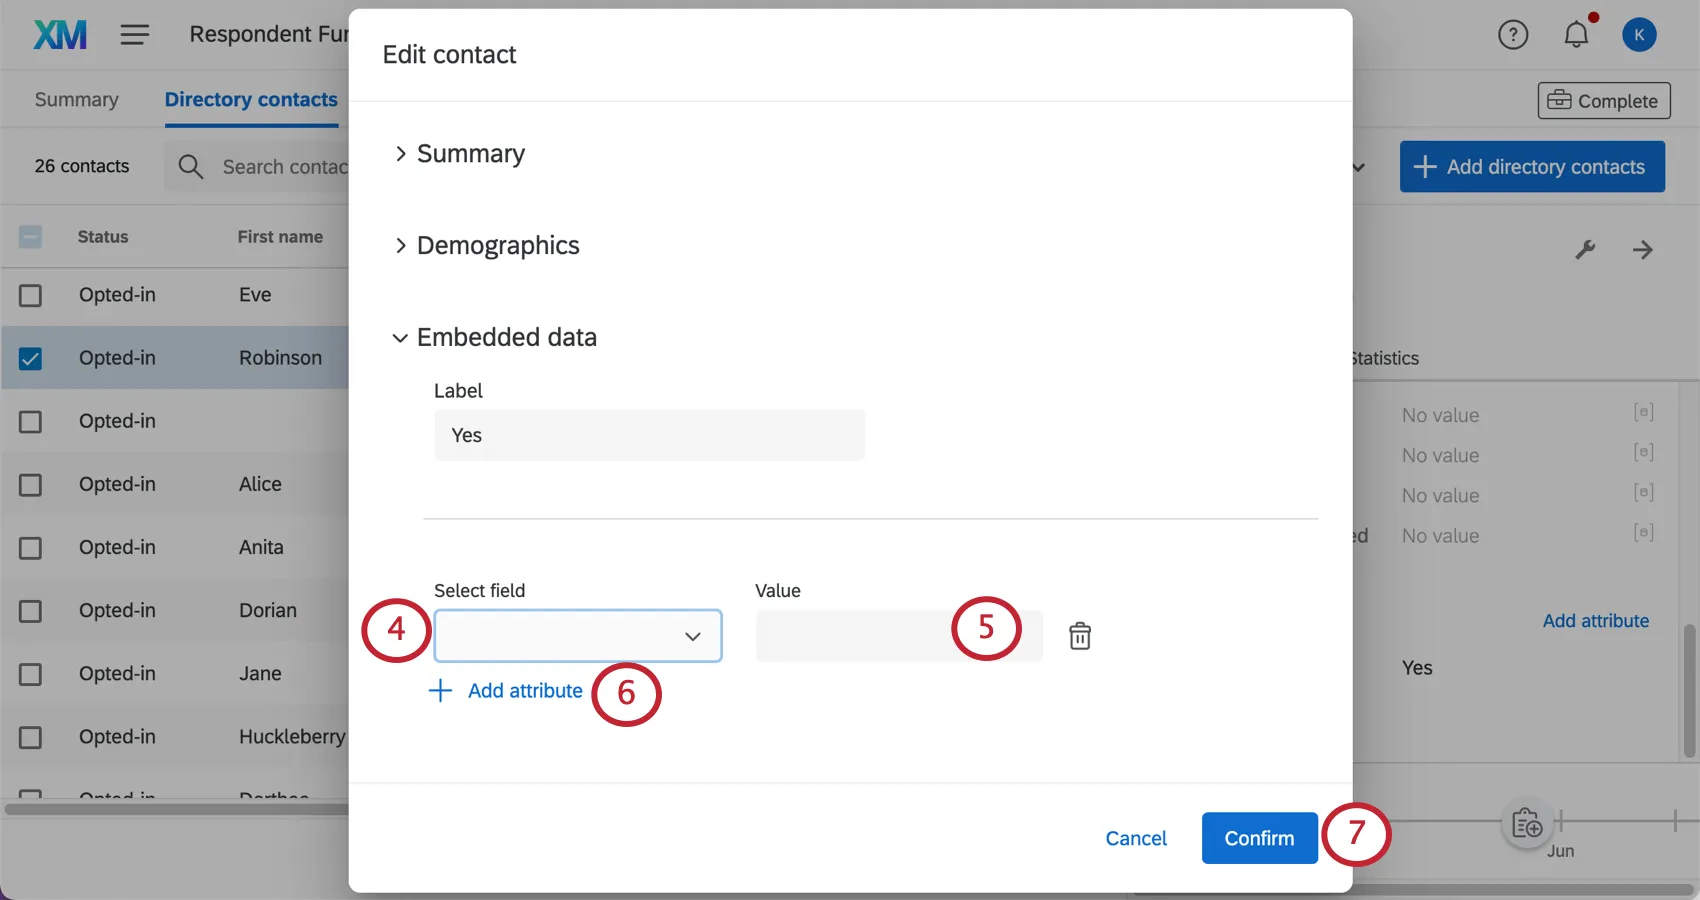The height and width of the screenshot is (900, 1700).
Task: Click the Confirm button
Action: coord(1258,838)
